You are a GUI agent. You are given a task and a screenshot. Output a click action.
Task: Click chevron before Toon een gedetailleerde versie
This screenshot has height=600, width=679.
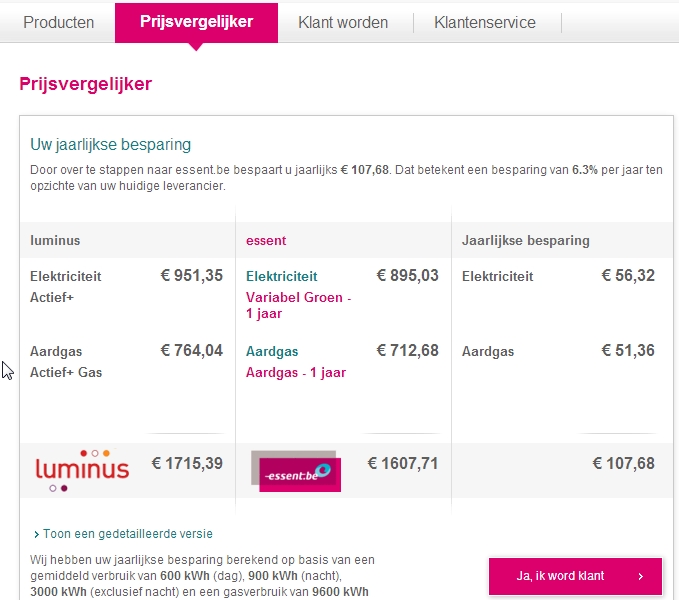click(x=36, y=535)
